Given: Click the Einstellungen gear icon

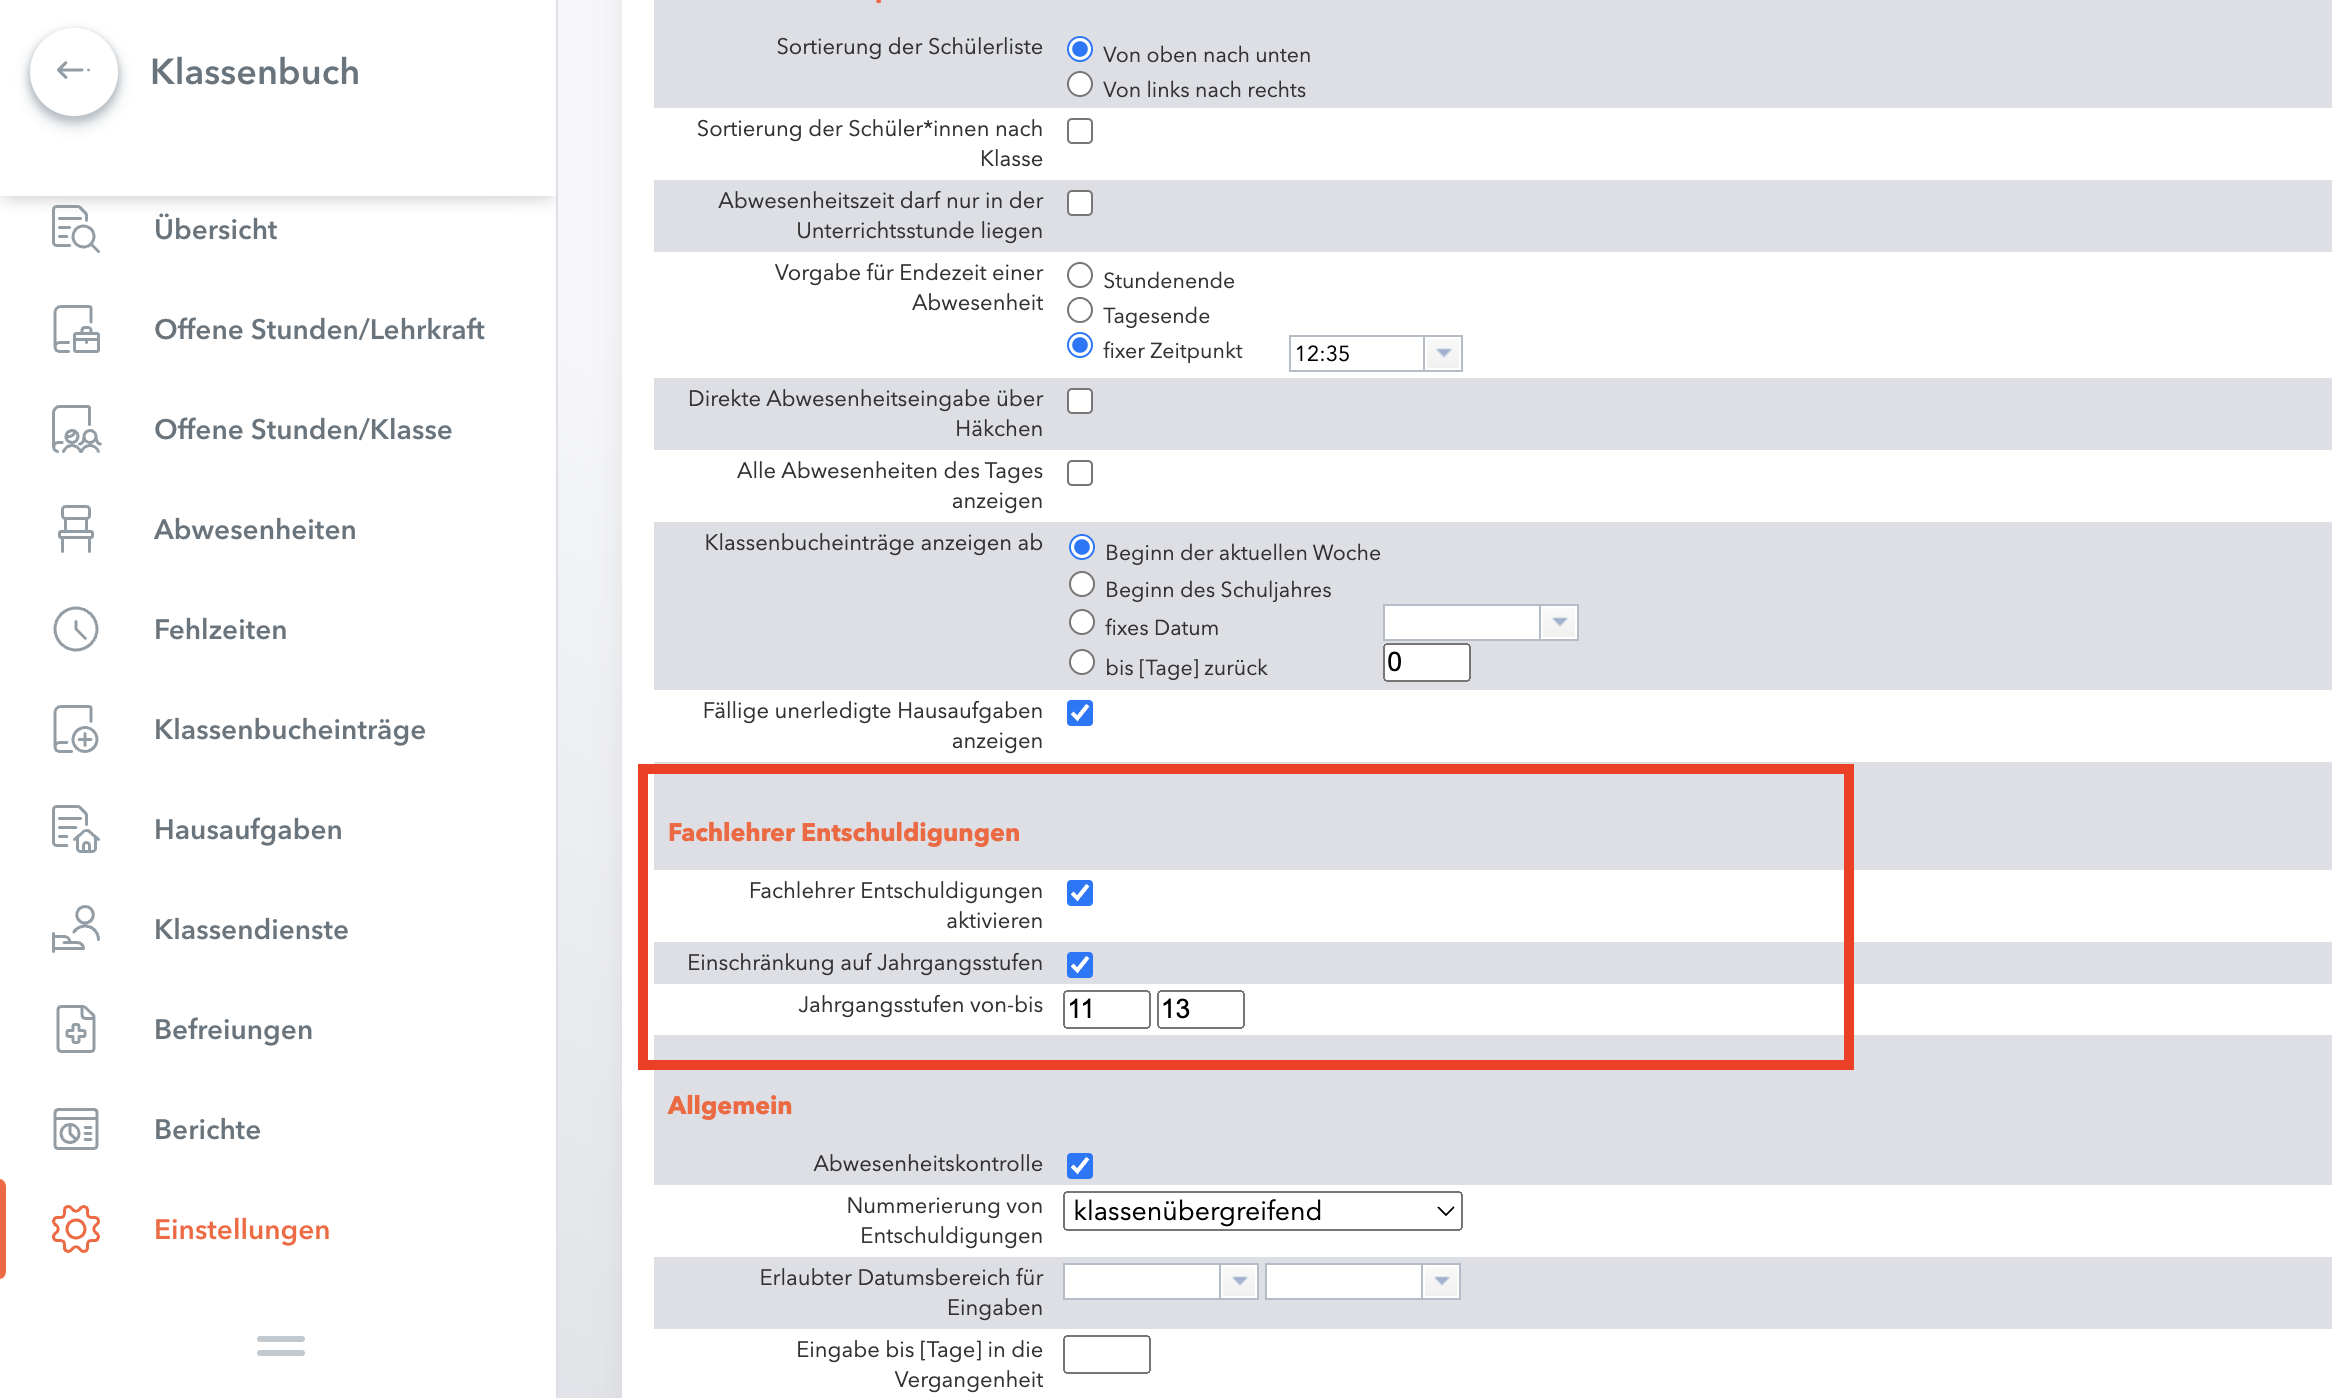Looking at the screenshot, I should pos(76,1229).
